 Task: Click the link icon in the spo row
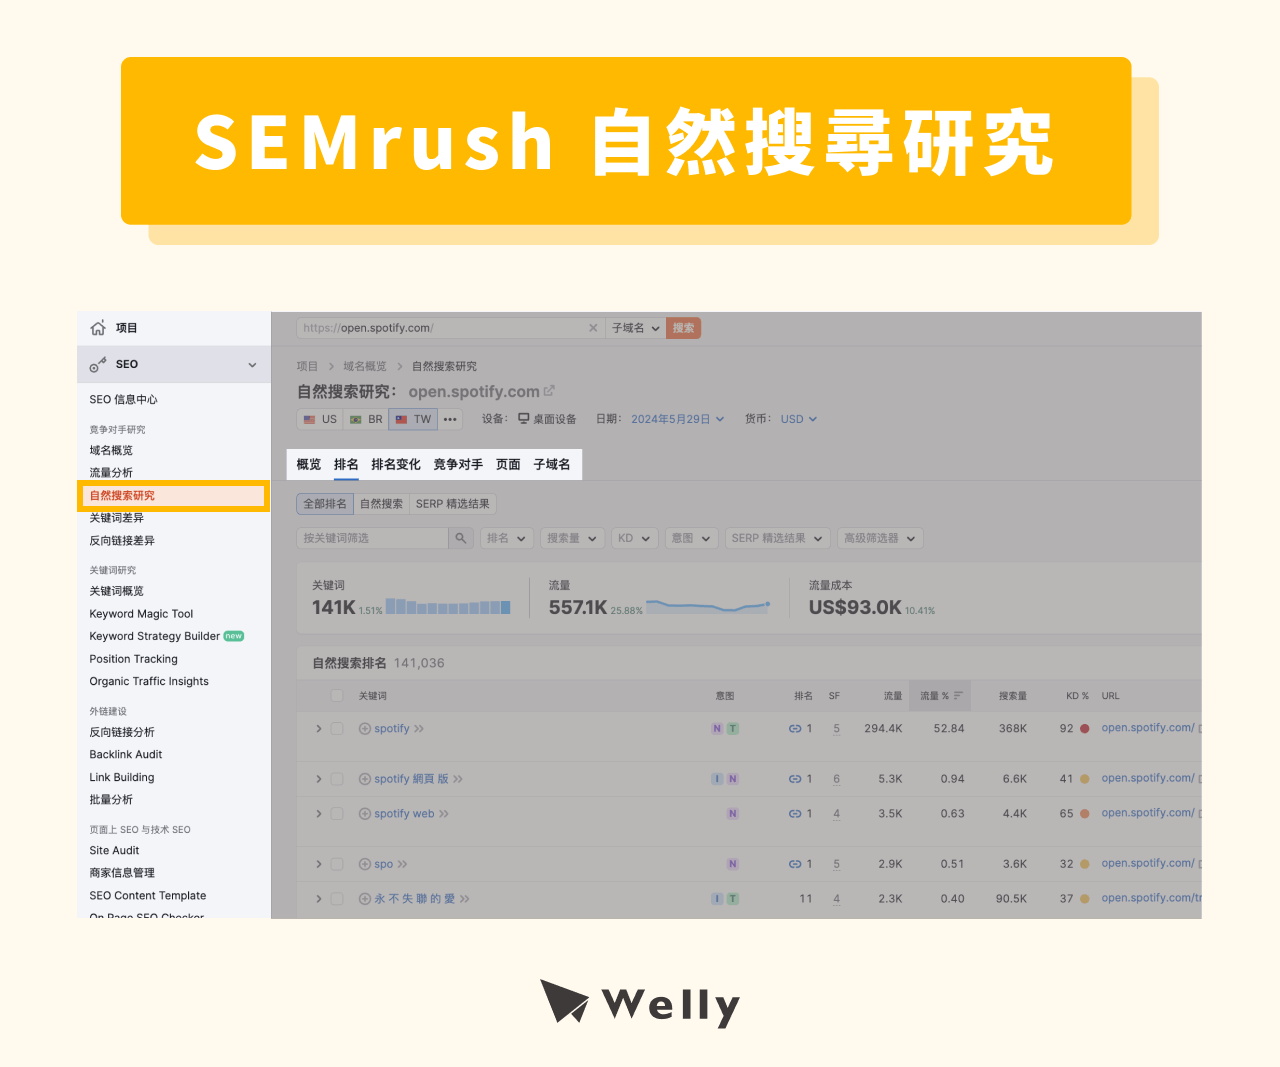[795, 864]
